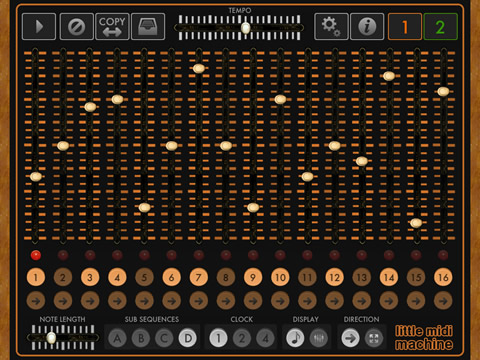This screenshot has height=360, width=480.
Task: Start playback with the play button
Action: point(39,27)
